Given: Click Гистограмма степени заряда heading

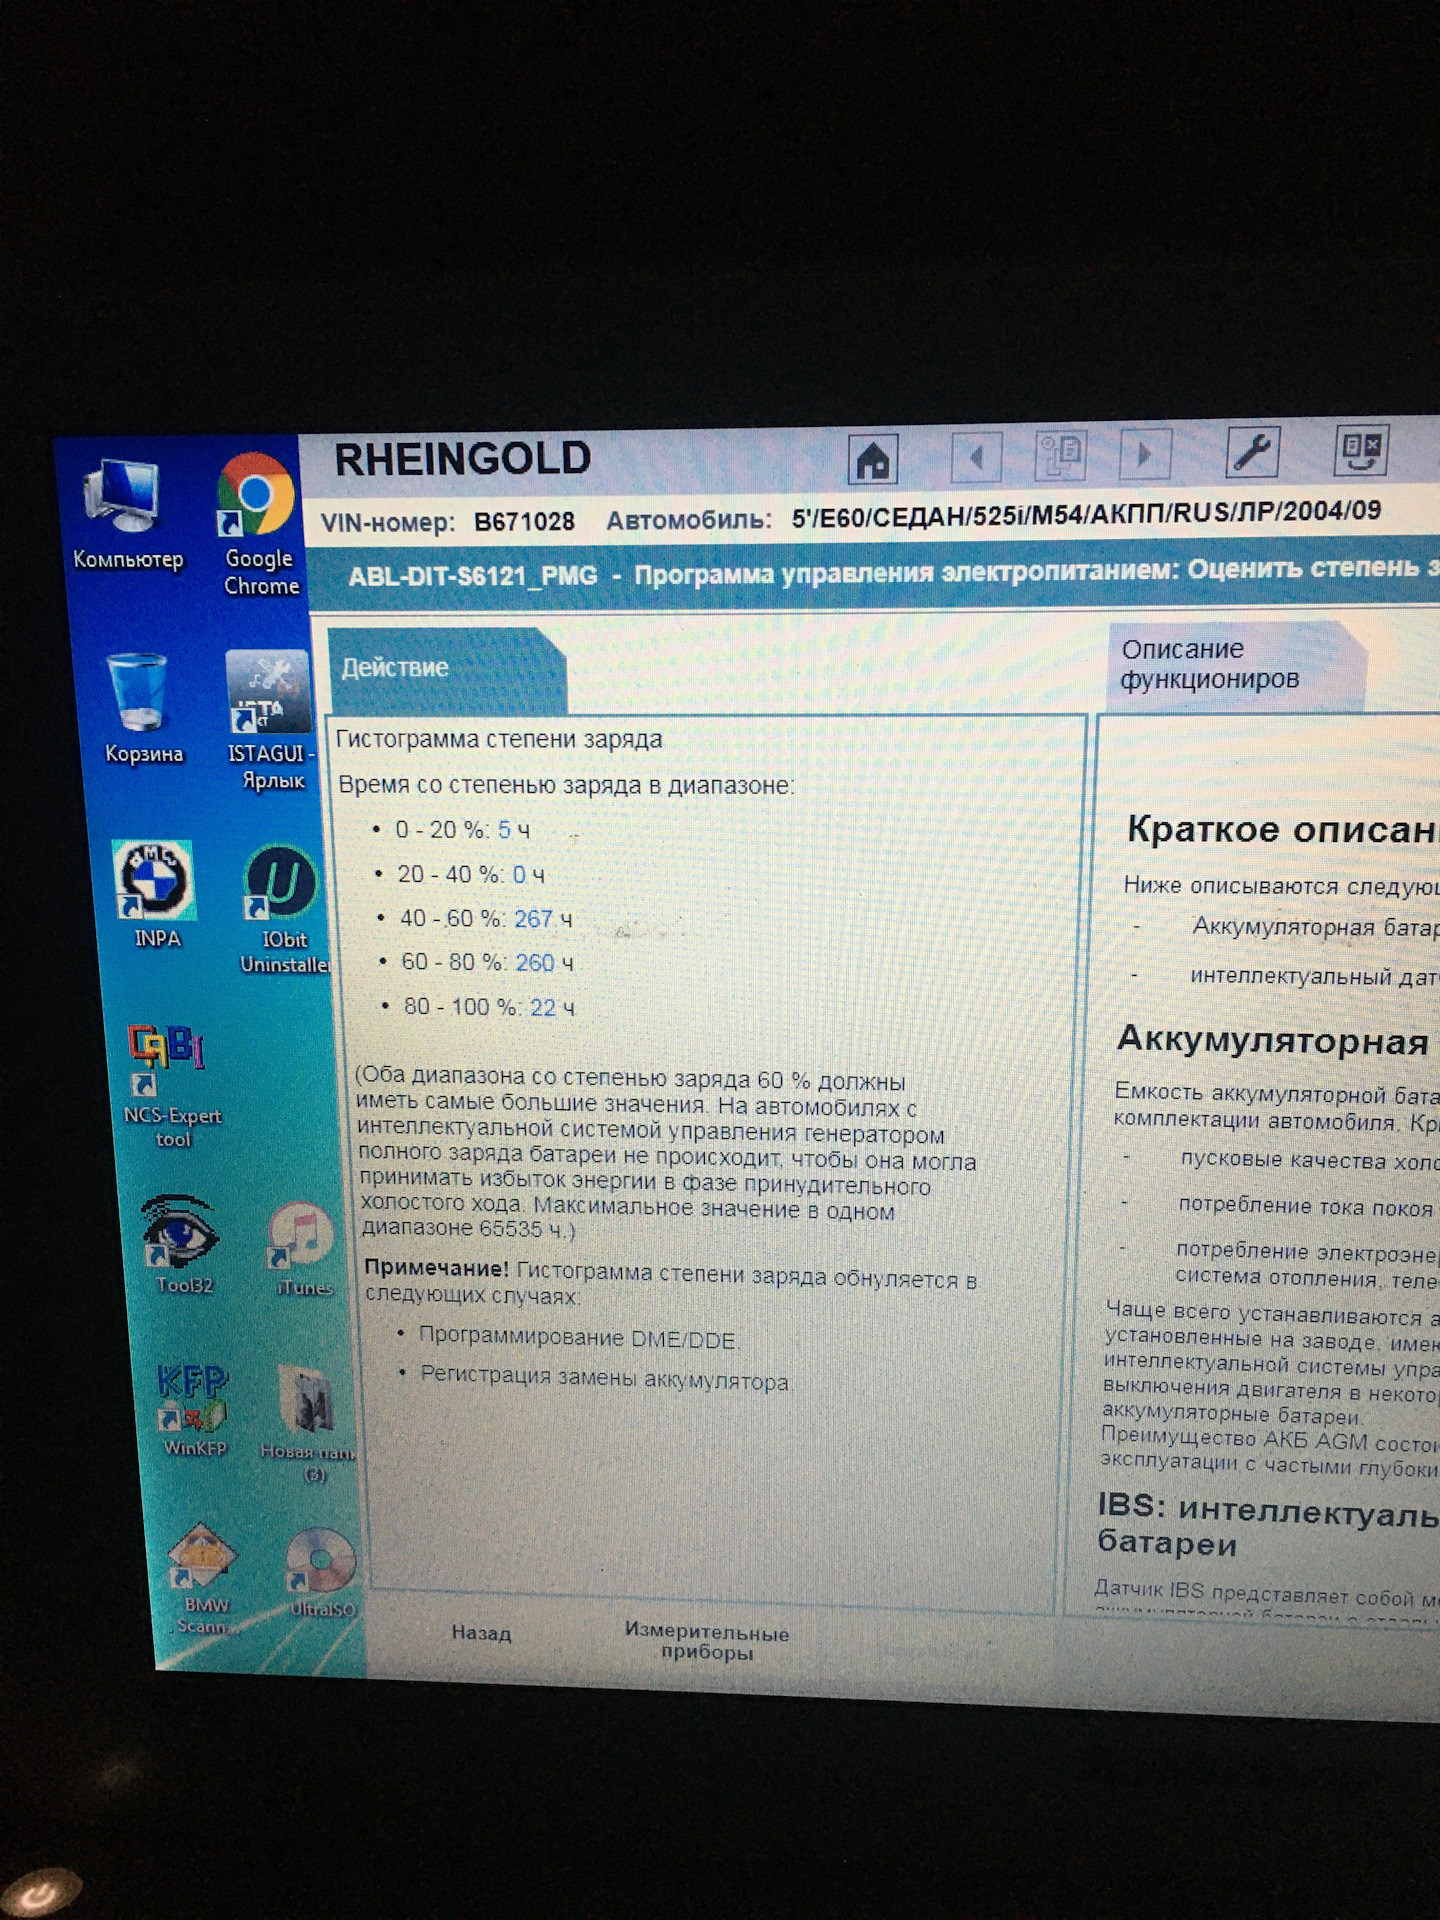Looking at the screenshot, I should click(x=499, y=740).
